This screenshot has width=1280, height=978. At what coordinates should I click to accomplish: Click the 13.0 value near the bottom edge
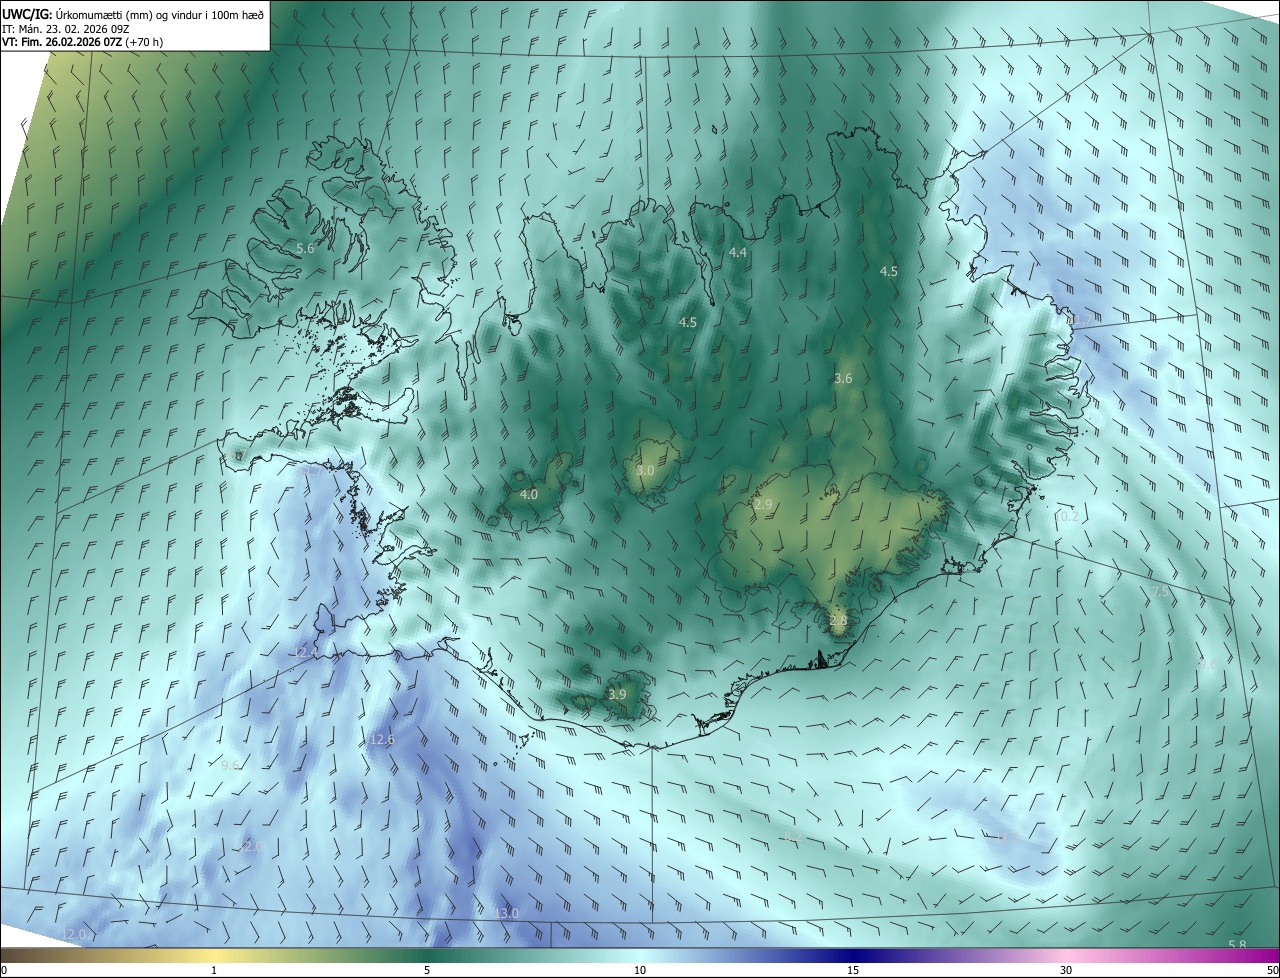pyautogui.click(x=506, y=913)
